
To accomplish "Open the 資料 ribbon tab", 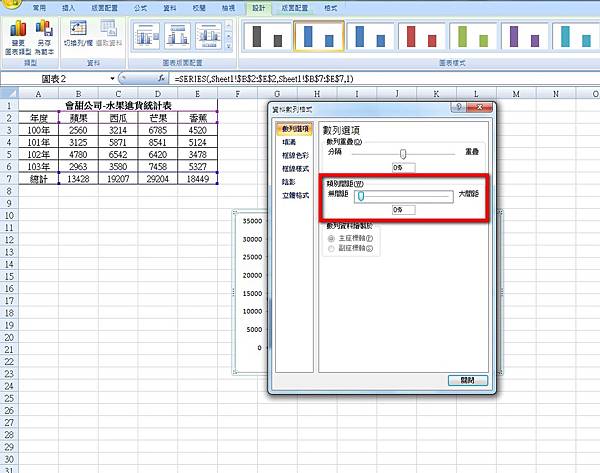I will (170, 7).
